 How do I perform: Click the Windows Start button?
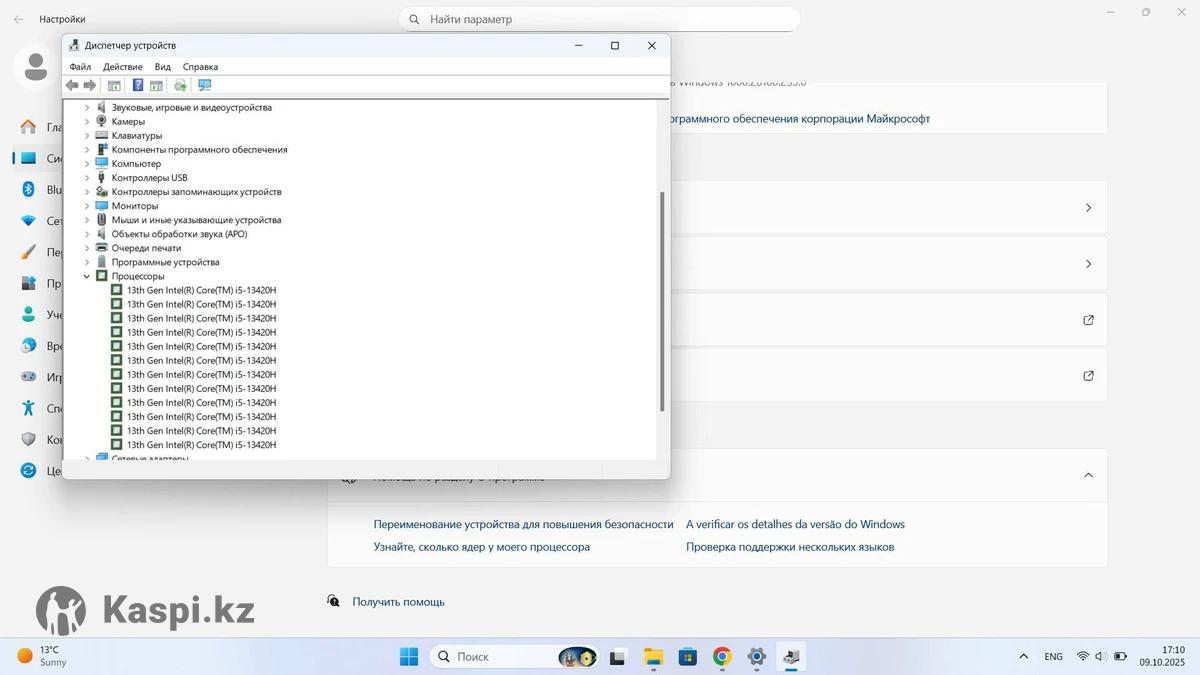[x=409, y=657]
